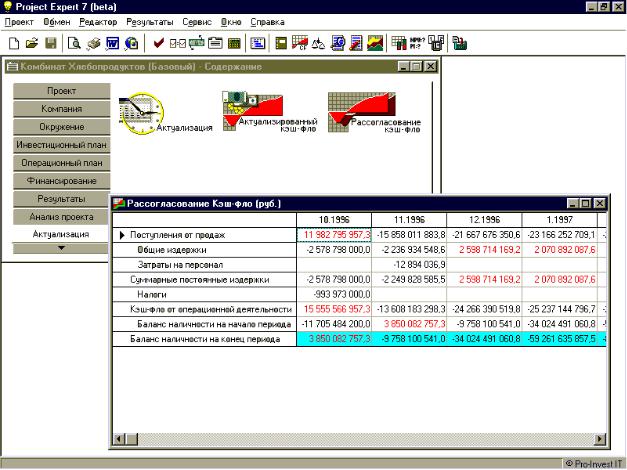Open the Сервис menu
Viewport: 627px width, 470px height.
click(197, 22)
